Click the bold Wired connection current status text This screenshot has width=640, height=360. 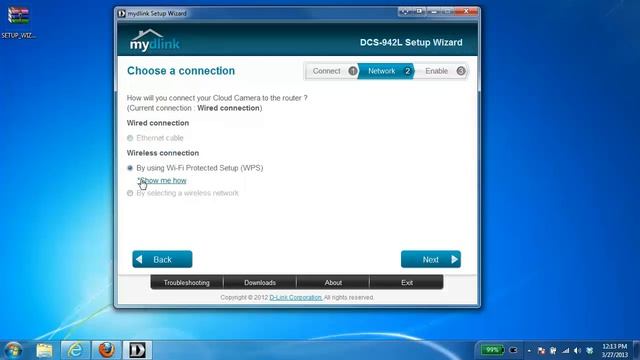point(228,108)
